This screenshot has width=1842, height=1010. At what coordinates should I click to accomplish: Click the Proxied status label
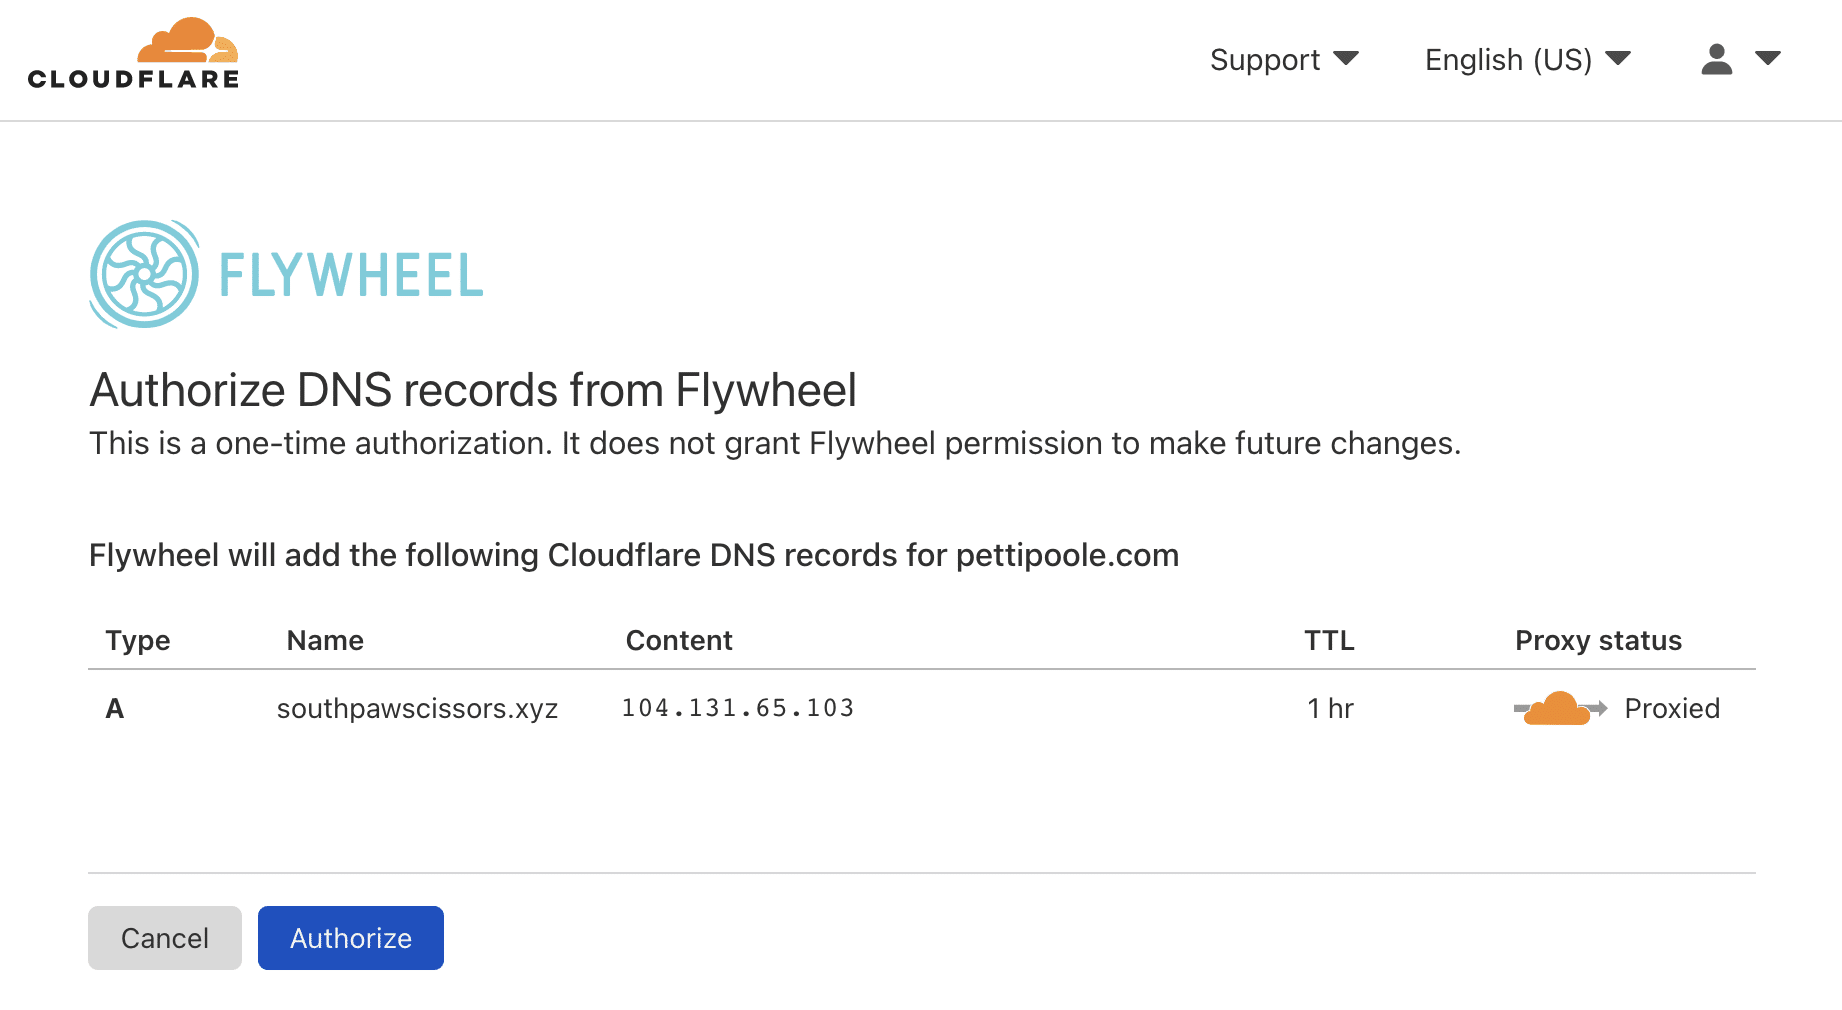coord(1672,708)
